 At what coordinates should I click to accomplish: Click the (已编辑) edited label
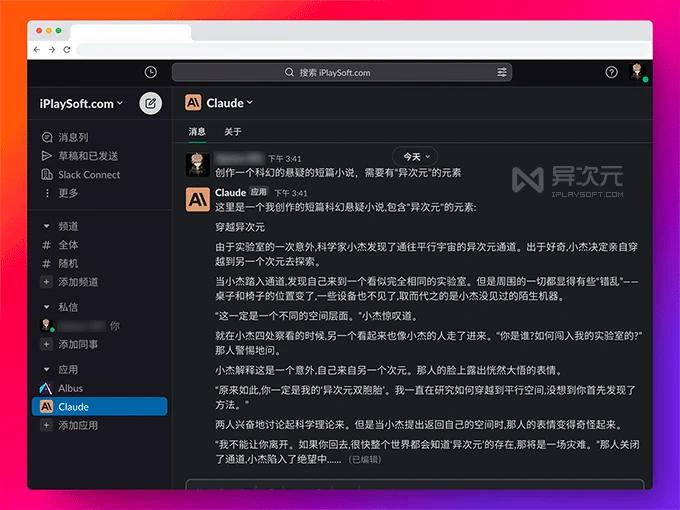[x=365, y=459]
